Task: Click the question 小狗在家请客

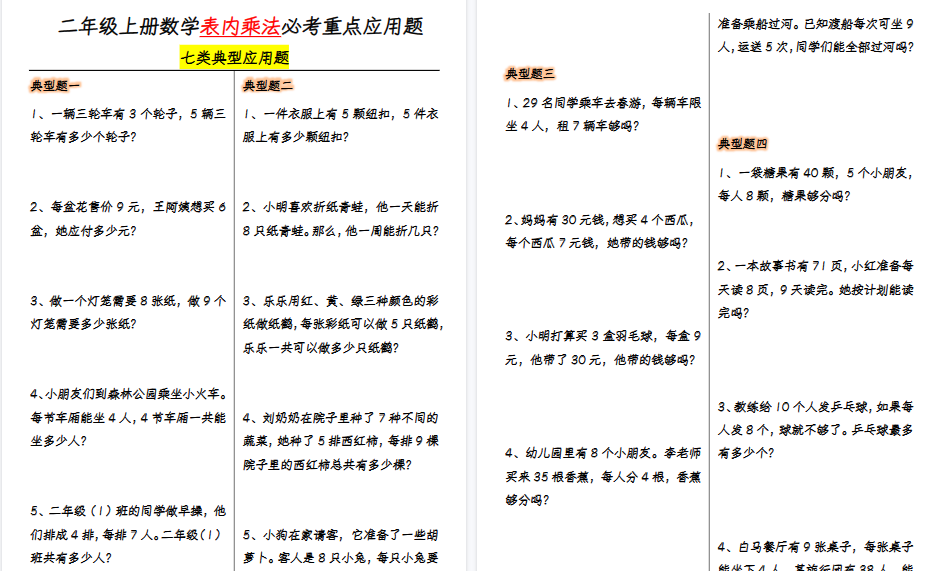Action: 341,546
